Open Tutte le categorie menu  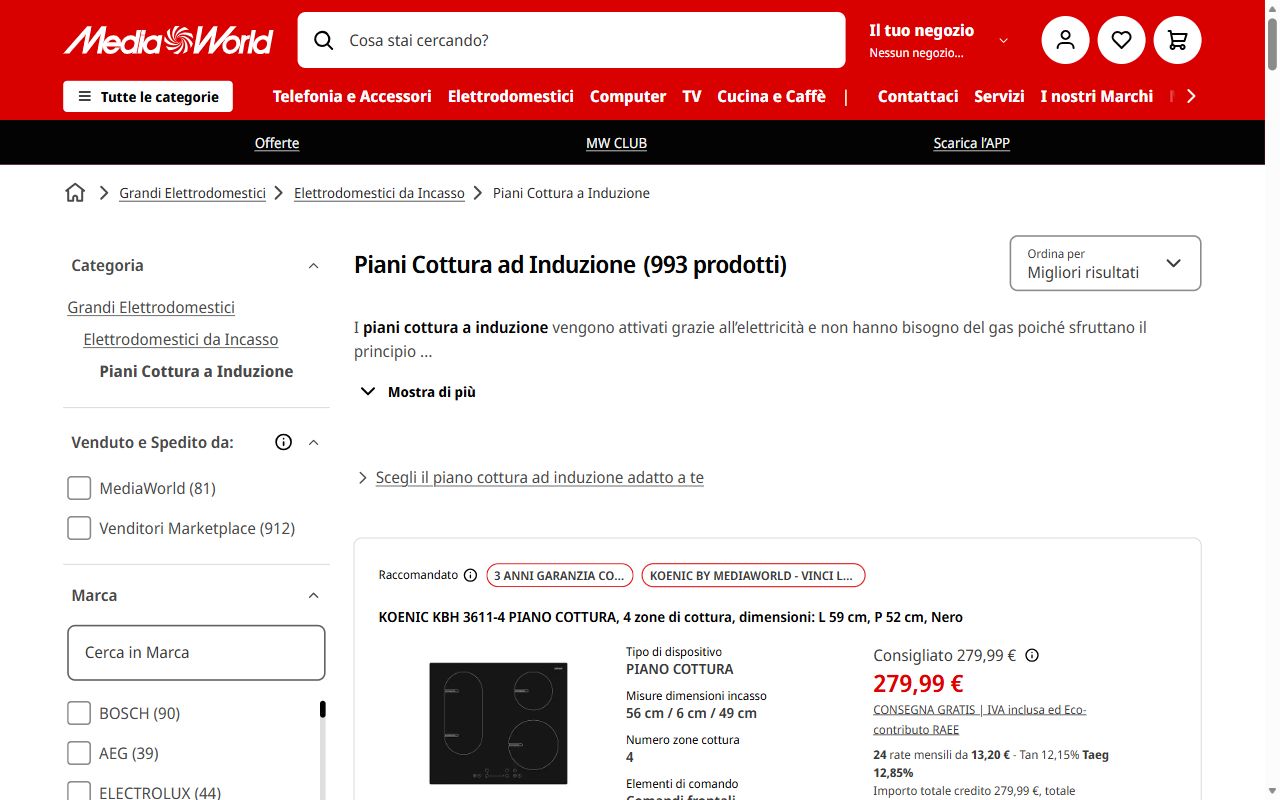[148, 97]
